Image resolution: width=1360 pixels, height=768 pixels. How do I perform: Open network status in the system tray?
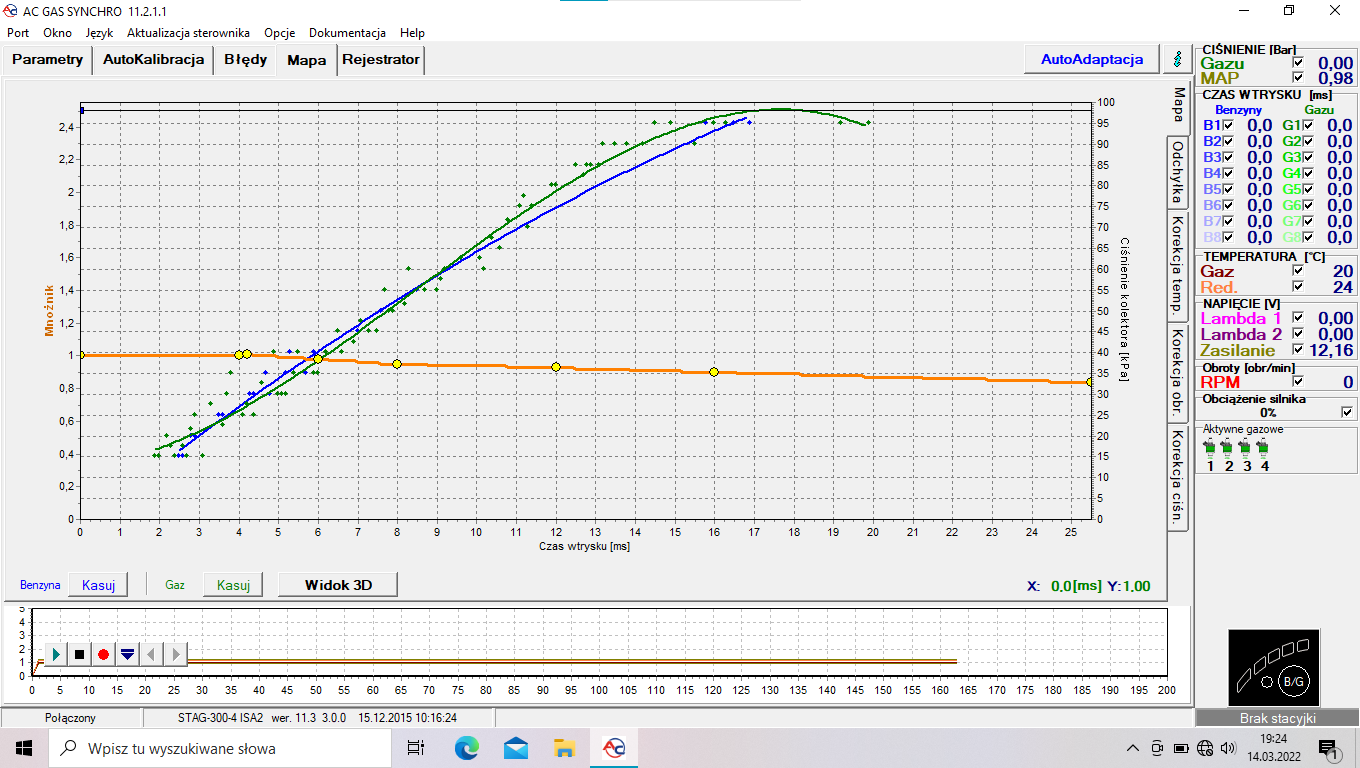pos(1204,748)
